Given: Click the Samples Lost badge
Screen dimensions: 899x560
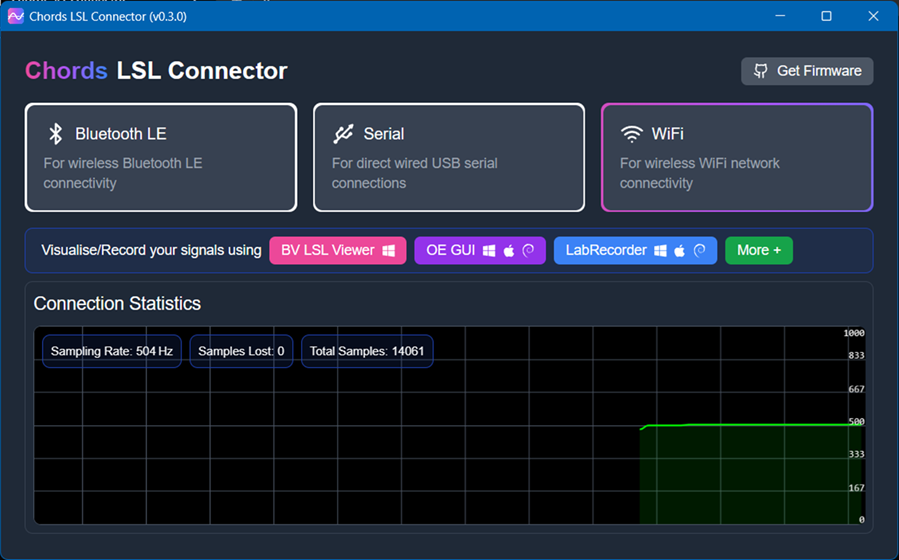Looking at the screenshot, I should 241,351.
